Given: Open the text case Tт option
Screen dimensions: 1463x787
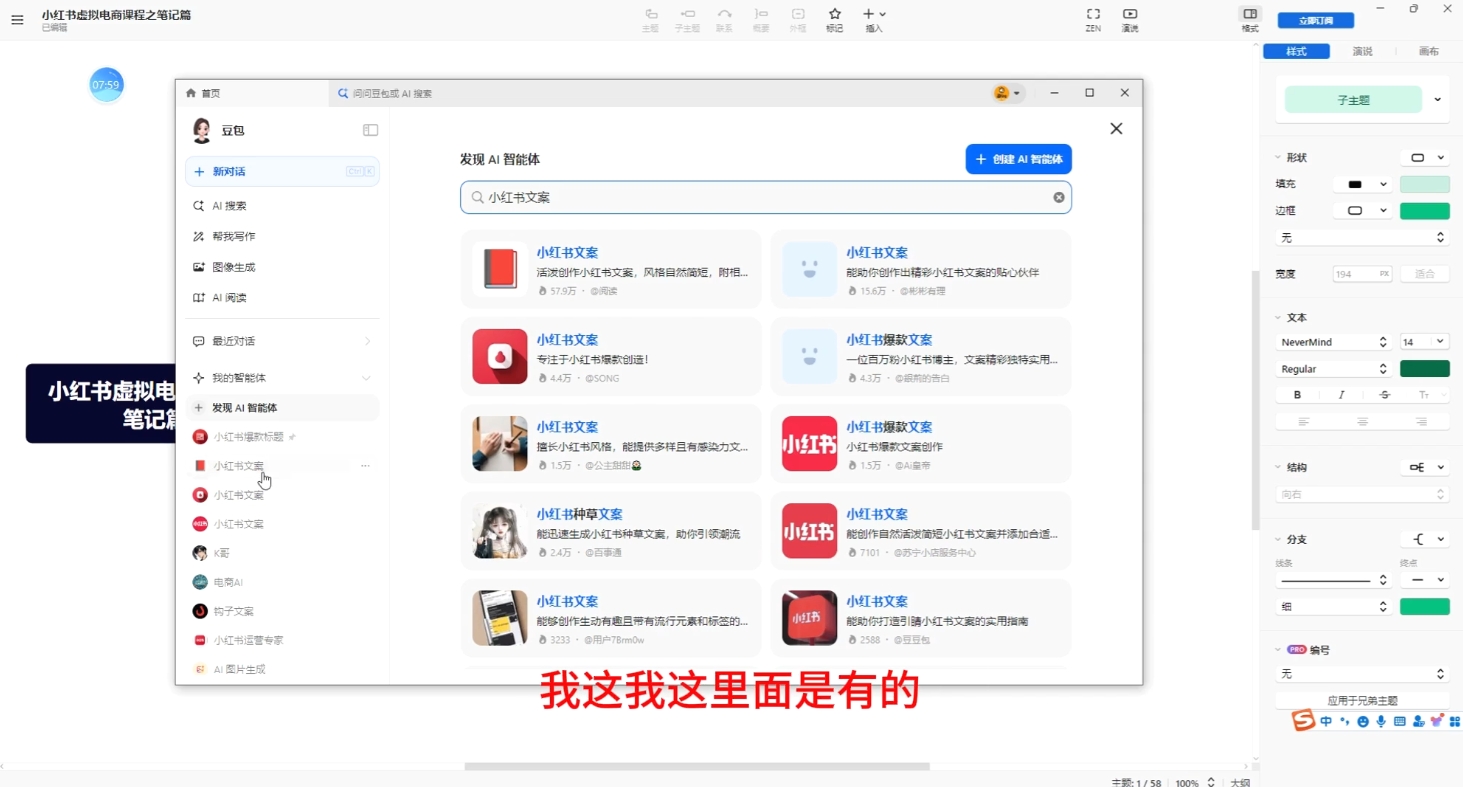Looking at the screenshot, I should click(x=1424, y=395).
